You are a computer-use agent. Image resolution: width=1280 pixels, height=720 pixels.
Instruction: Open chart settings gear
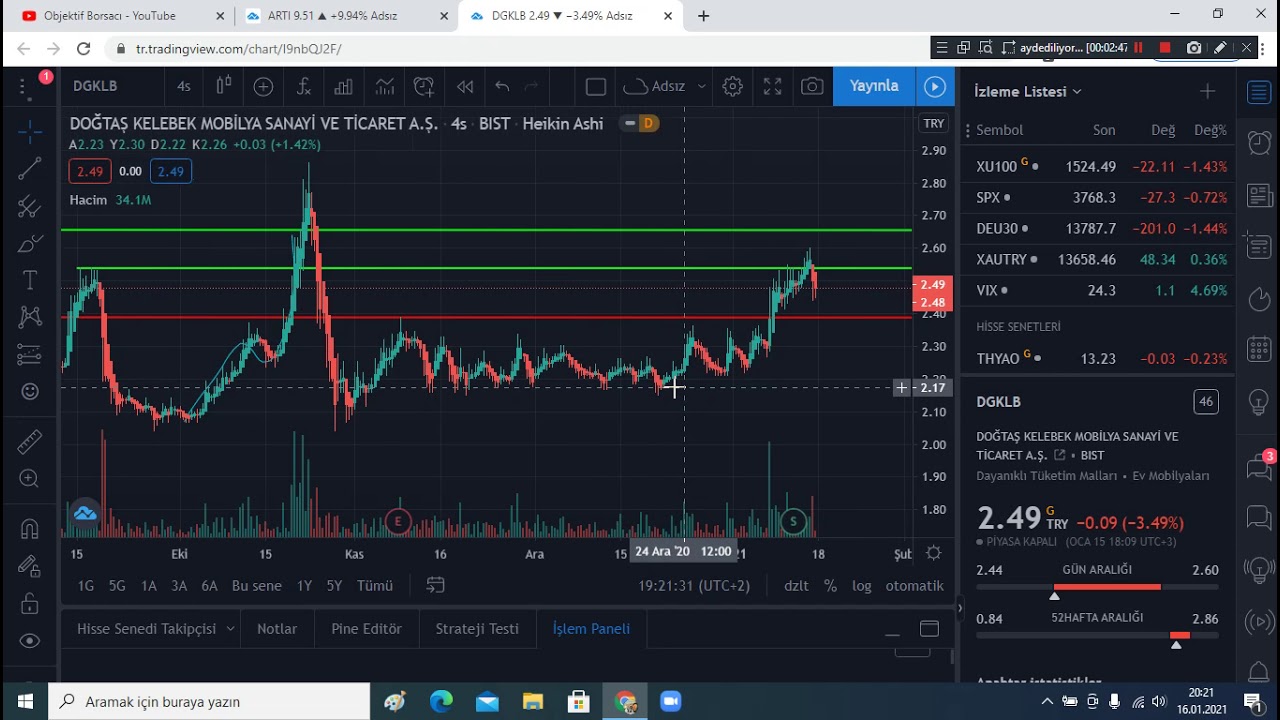[732, 86]
